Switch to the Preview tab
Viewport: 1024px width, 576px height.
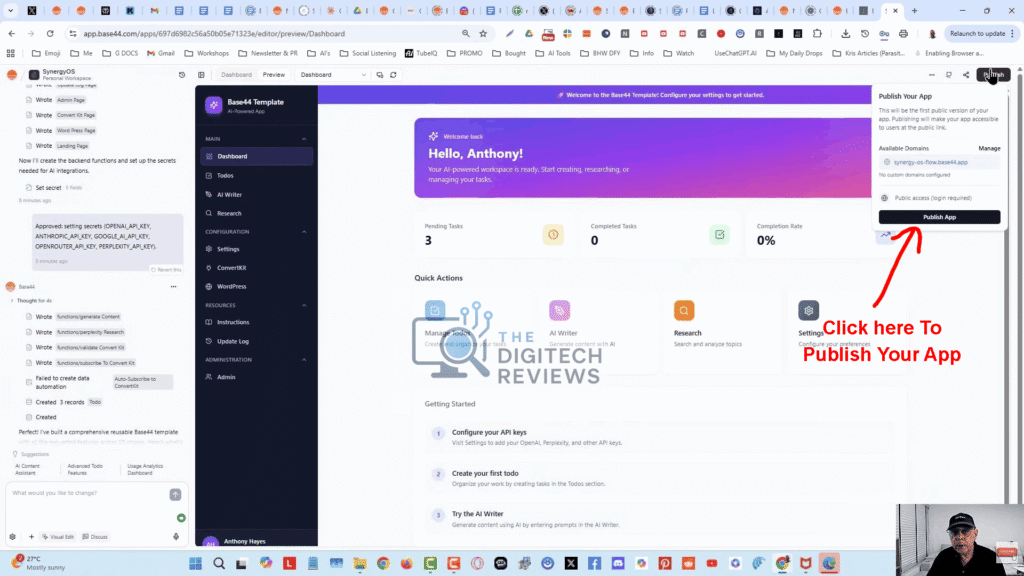[x=272, y=74]
